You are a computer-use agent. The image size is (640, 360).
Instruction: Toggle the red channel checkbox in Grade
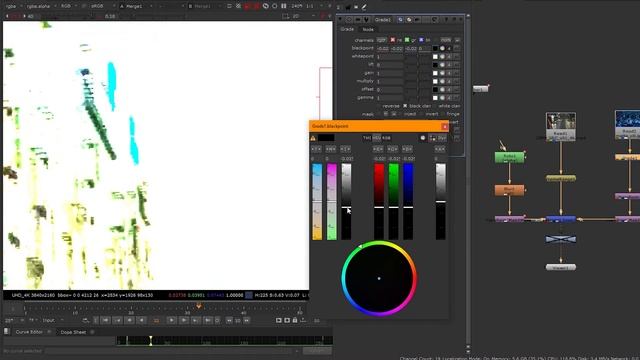(393, 40)
